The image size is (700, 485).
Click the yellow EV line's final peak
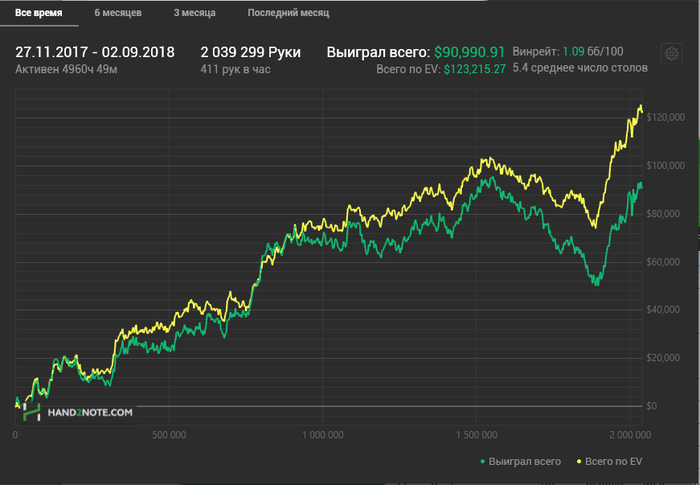pos(641,106)
